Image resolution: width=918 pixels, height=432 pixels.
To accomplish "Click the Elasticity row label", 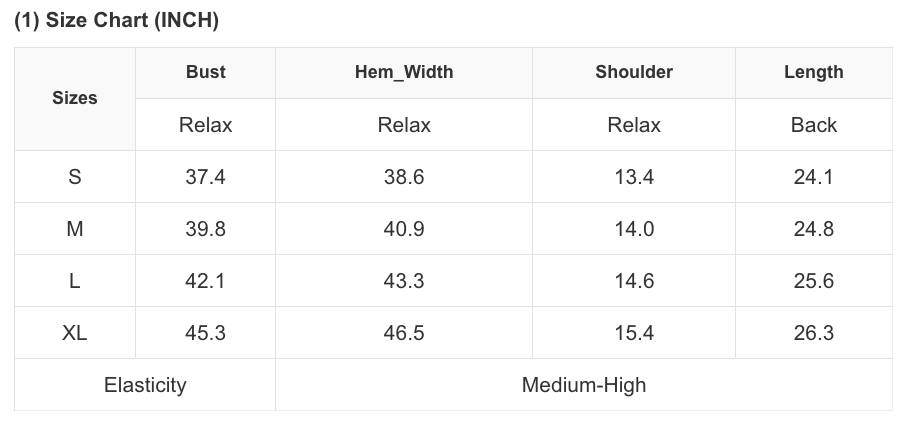I will coord(145,385).
